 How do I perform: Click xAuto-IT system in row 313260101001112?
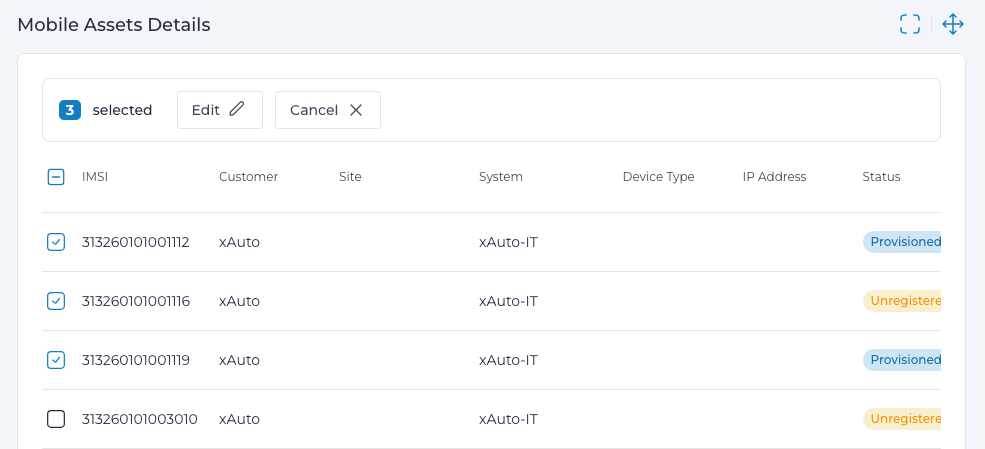(x=508, y=242)
